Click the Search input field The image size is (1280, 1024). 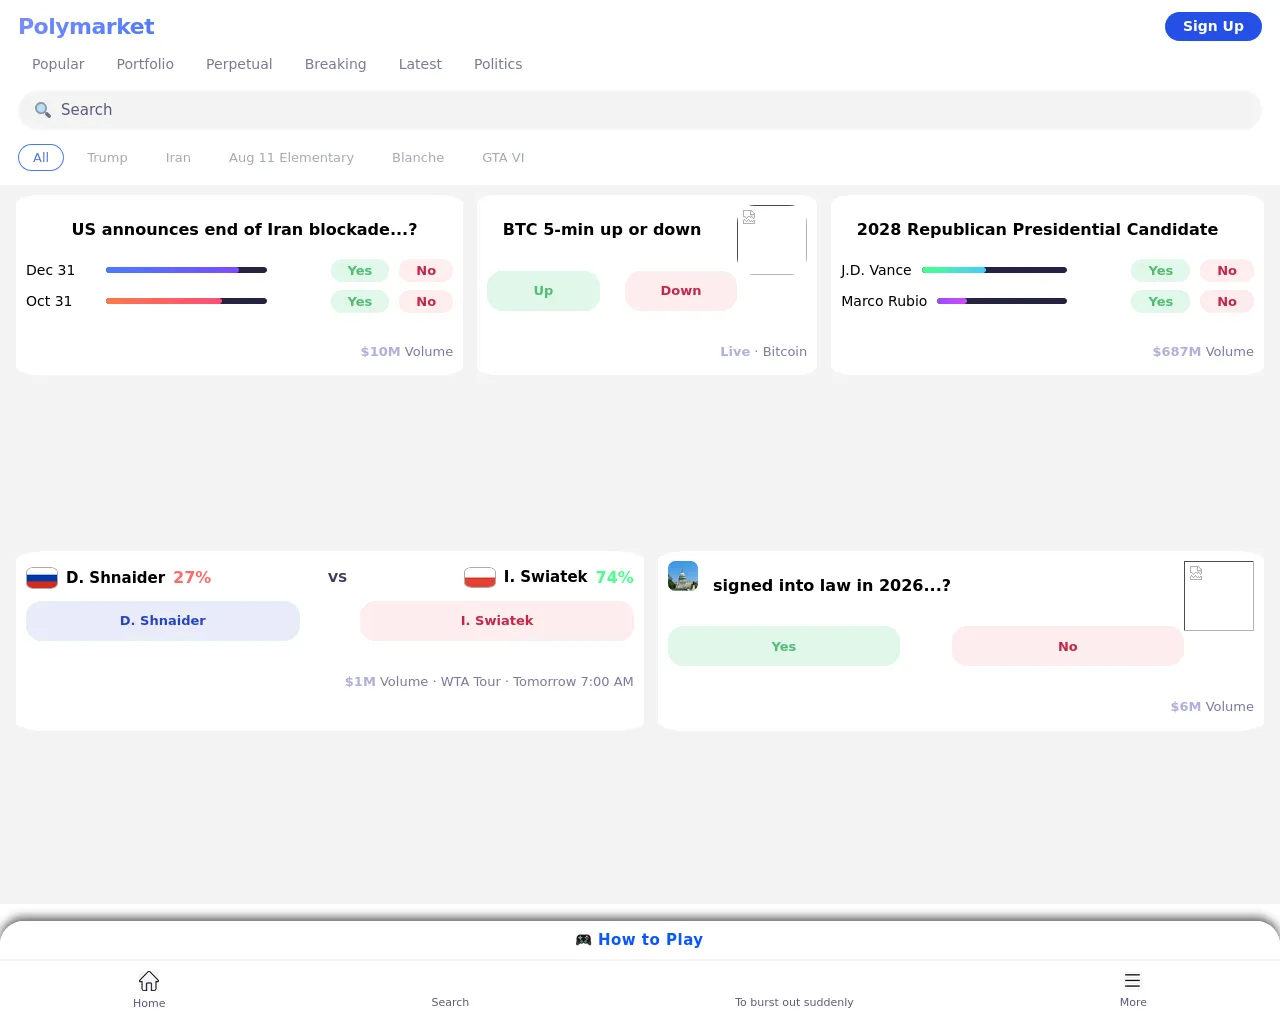click(x=640, y=110)
